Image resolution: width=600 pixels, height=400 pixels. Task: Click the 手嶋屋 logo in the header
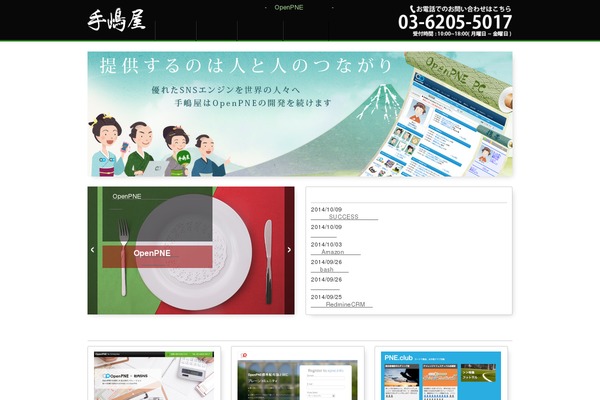coord(116,21)
